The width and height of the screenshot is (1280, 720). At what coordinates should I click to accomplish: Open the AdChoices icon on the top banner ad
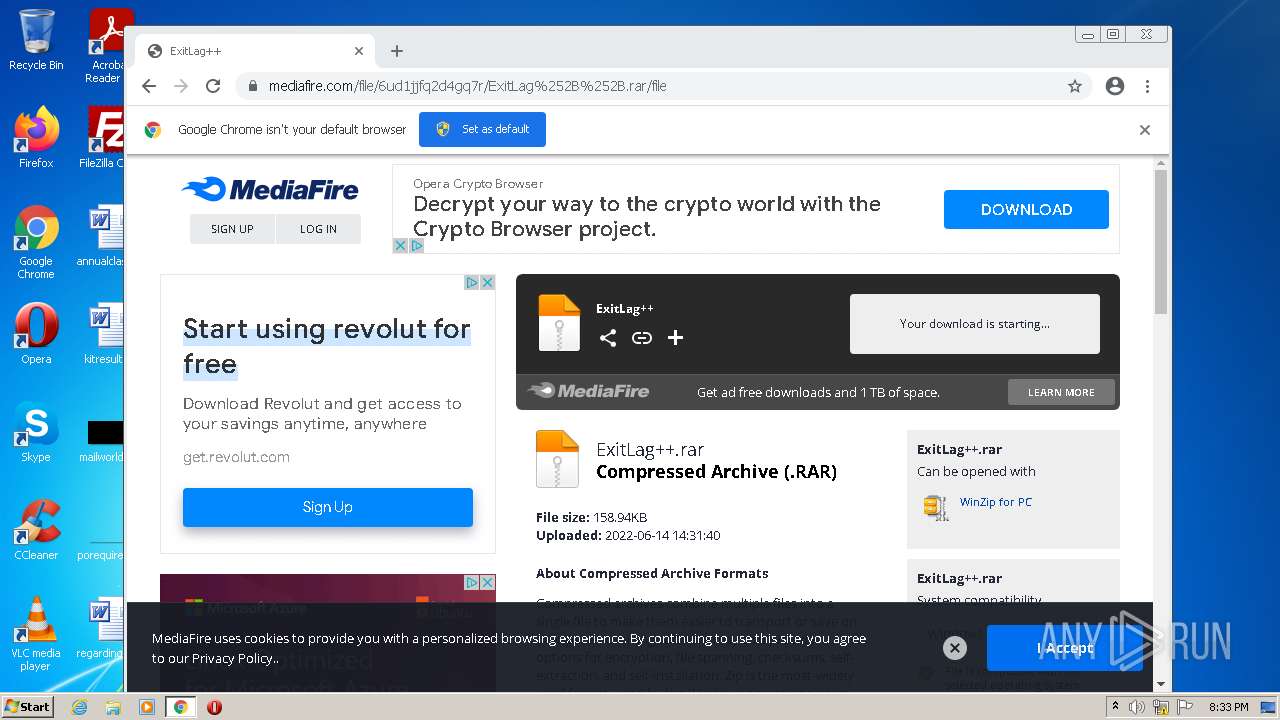[416, 246]
